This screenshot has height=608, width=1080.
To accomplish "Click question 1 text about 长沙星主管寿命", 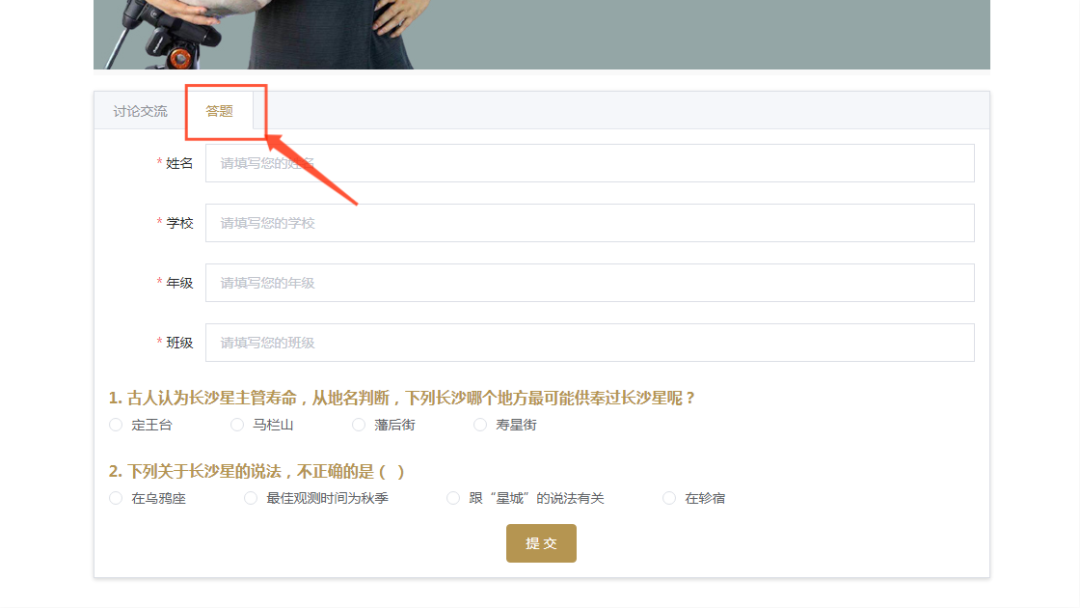I will 402,398.
